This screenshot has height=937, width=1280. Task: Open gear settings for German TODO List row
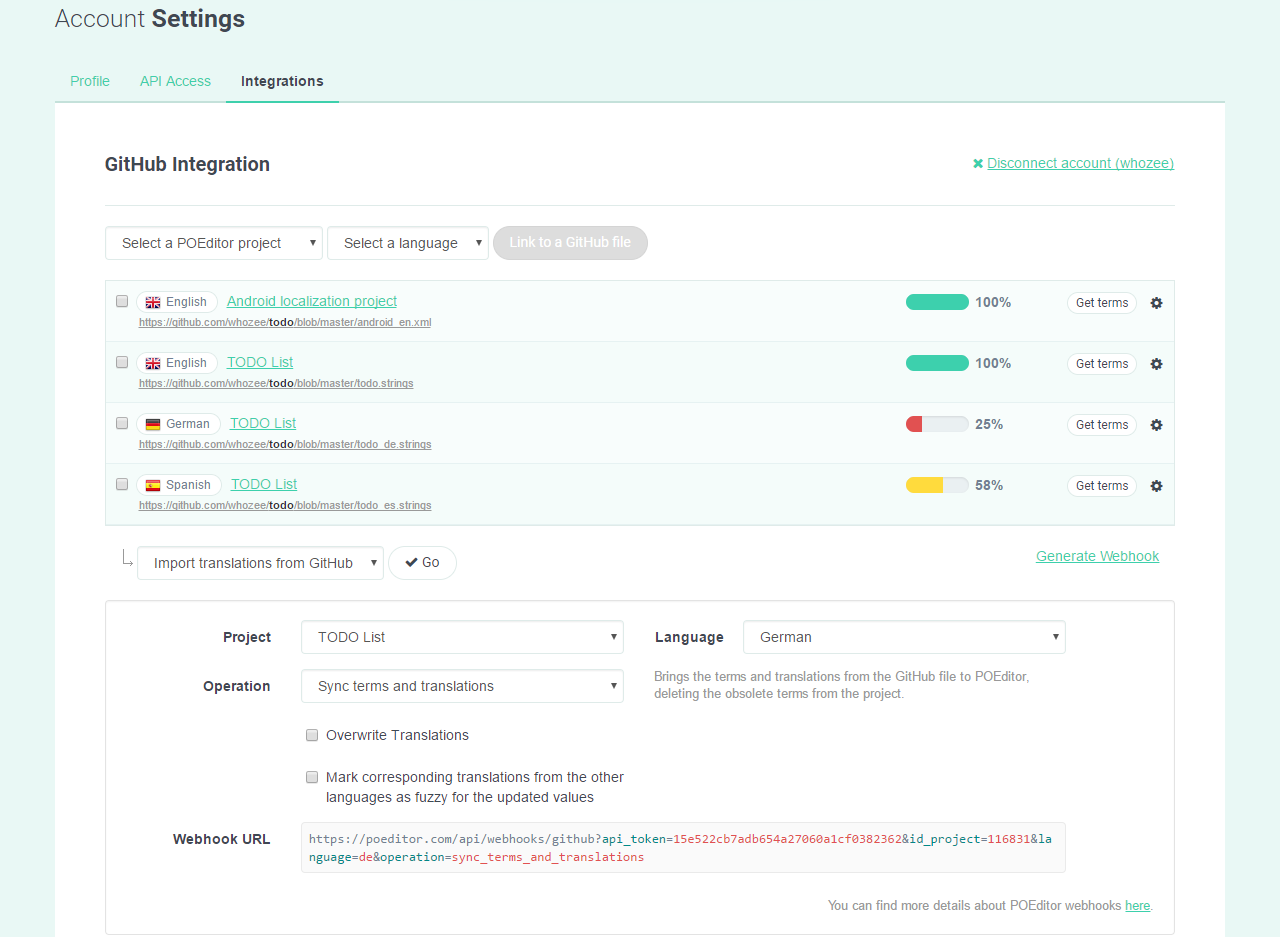(x=1156, y=425)
